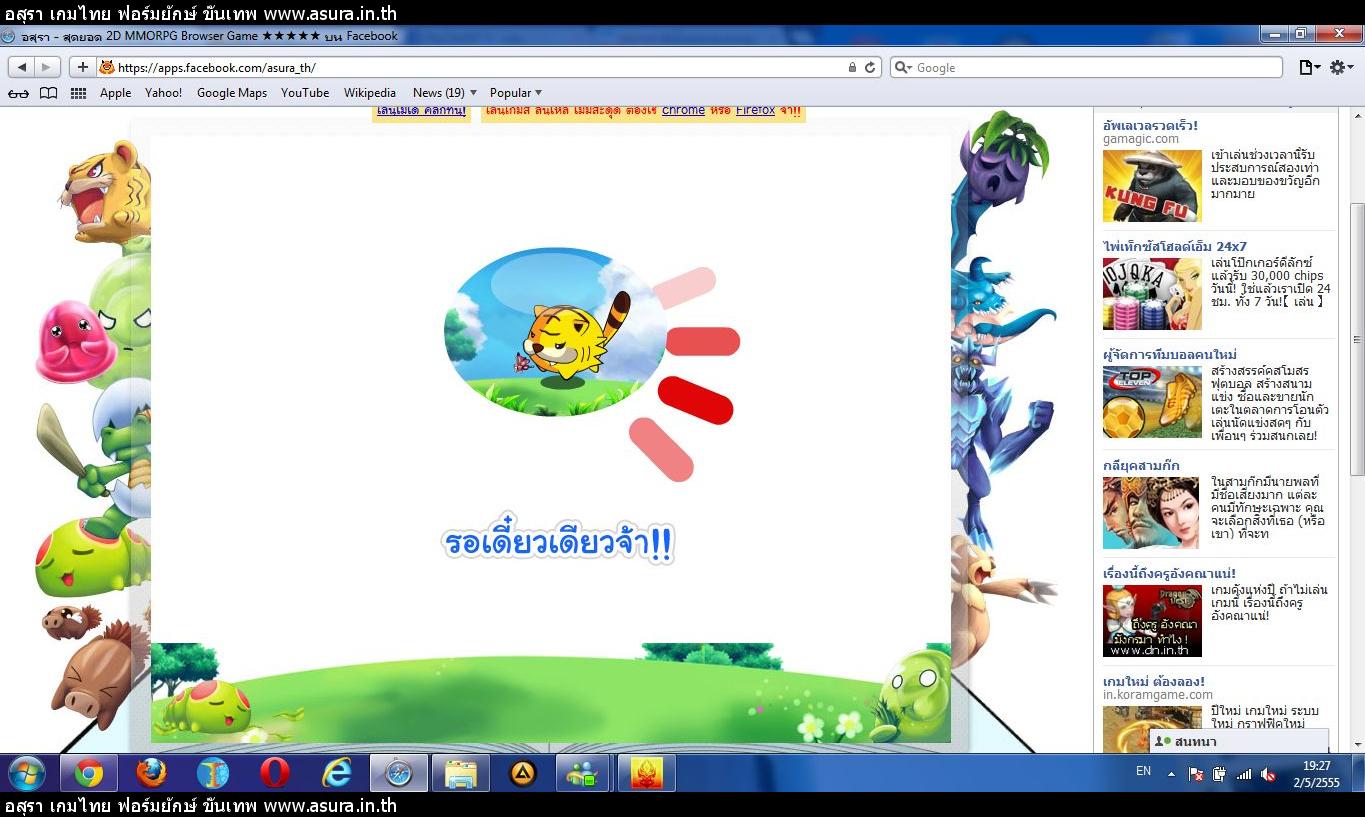Show hidden tray icons arrow
Screen dimensions: 1365x817
coord(1171,773)
